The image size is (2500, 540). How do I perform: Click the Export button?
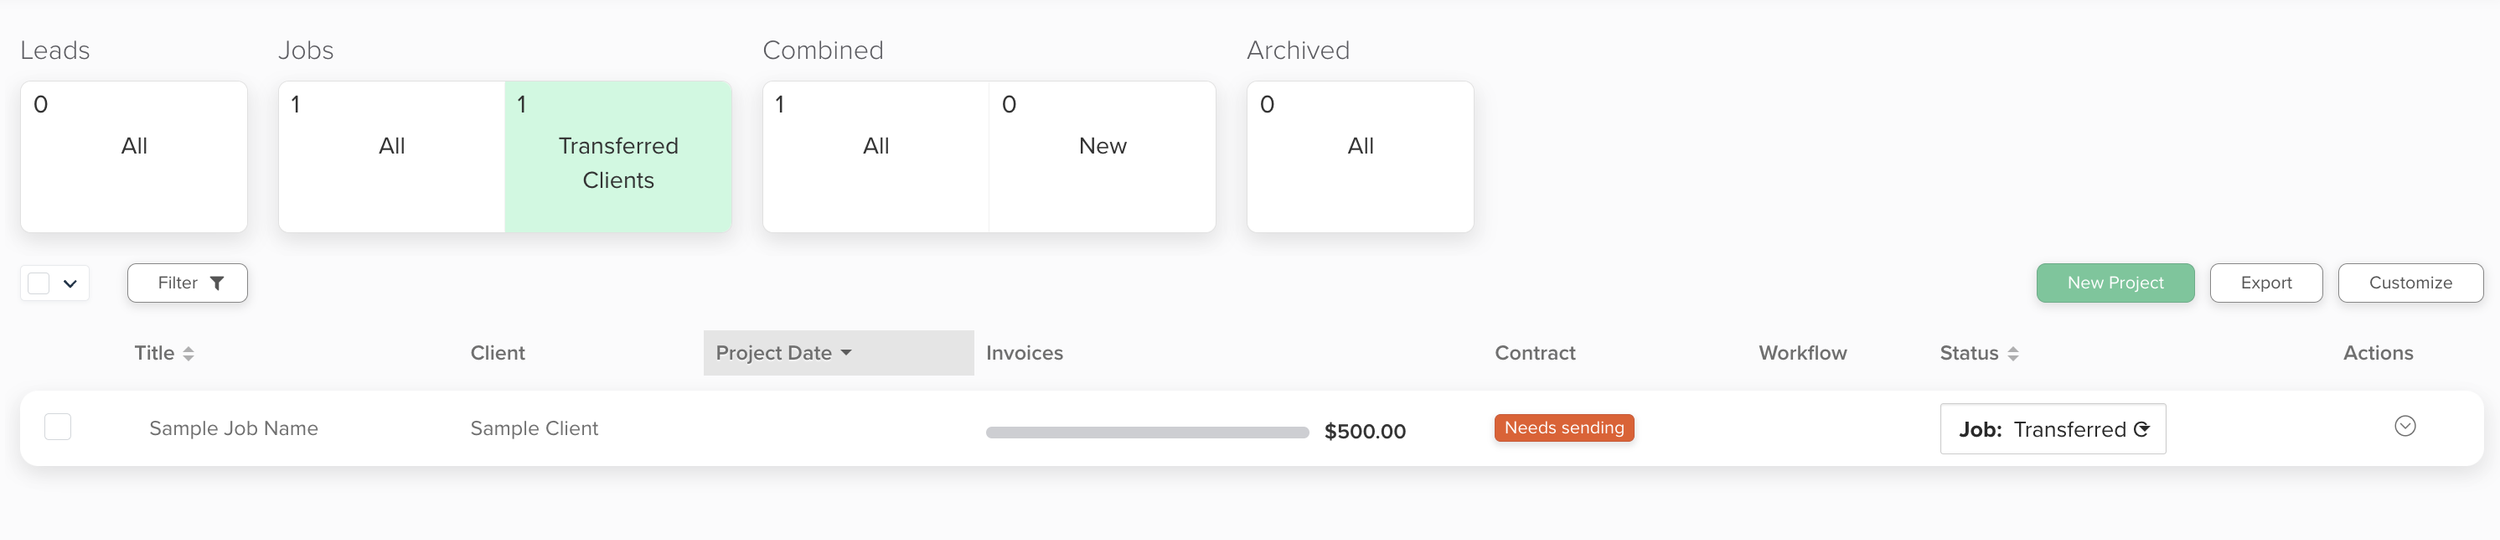pos(2266,283)
